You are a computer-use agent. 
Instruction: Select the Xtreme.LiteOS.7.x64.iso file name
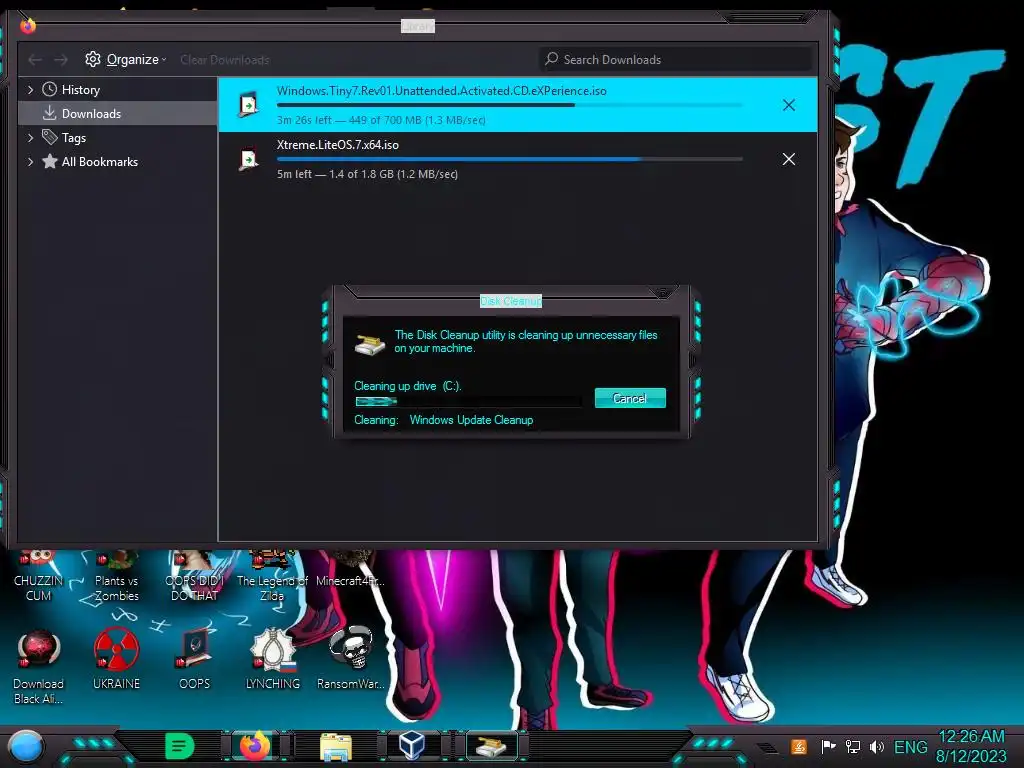pyautogui.click(x=338, y=145)
